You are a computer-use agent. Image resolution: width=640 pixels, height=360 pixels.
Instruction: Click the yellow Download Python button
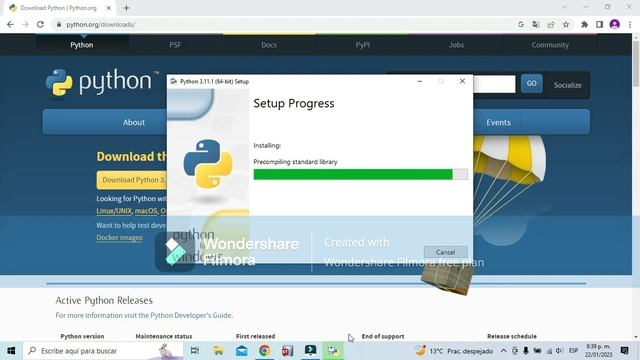tap(132, 180)
